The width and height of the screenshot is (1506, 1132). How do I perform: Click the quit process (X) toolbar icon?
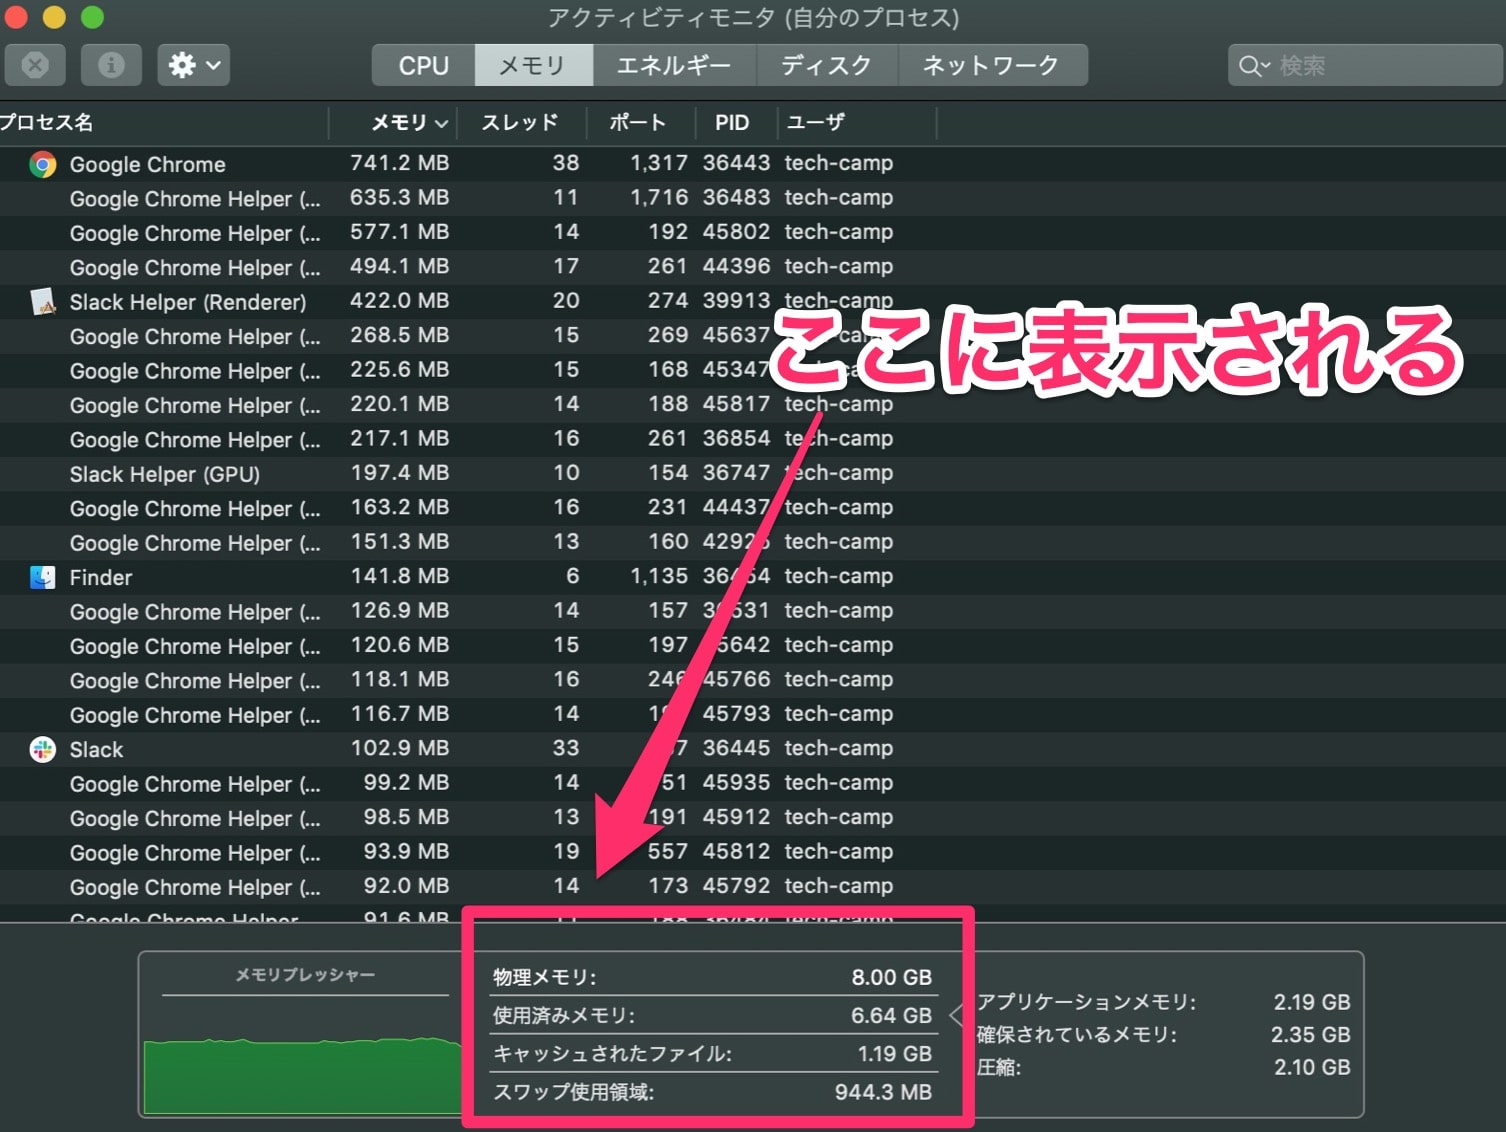(x=35, y=64)
